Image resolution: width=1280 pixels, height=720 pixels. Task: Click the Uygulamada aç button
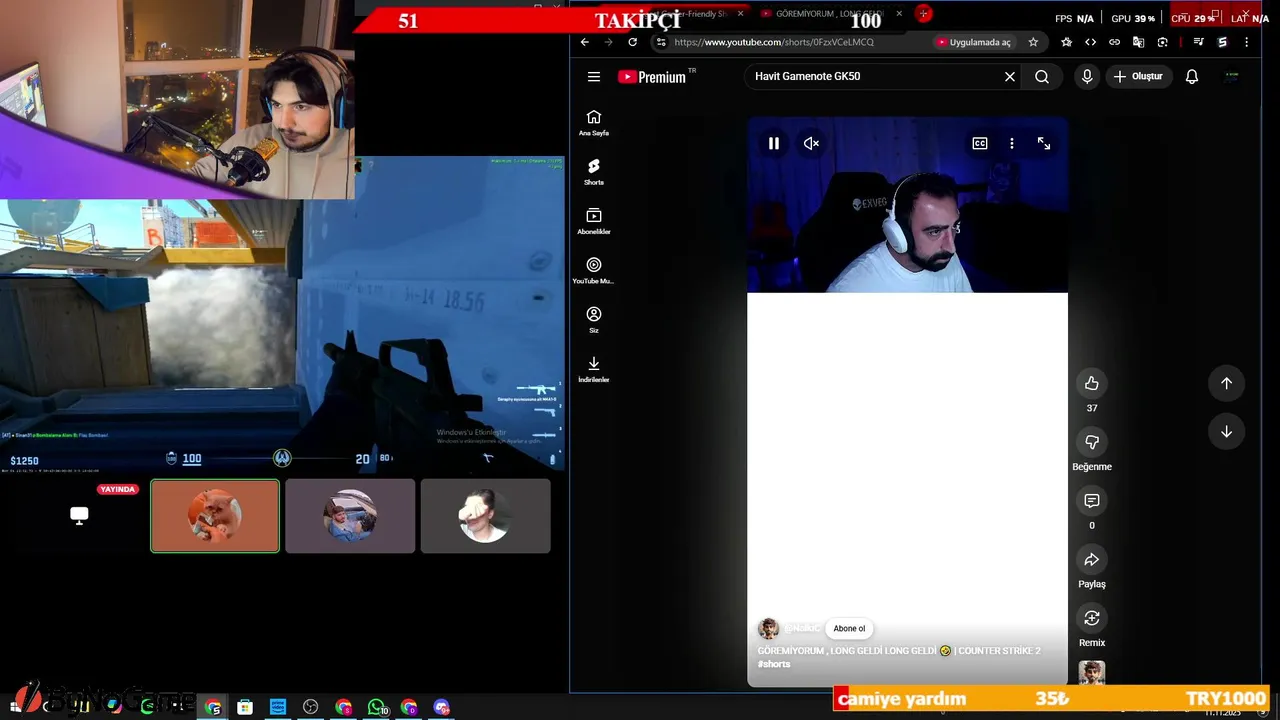(x=973, y=42)
